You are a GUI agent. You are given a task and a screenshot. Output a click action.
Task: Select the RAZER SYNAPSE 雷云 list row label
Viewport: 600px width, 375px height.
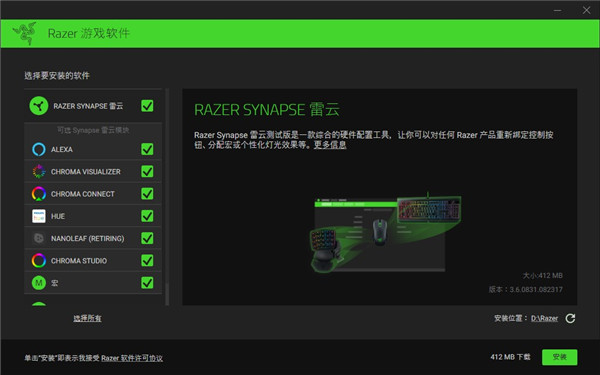coord(88,106)
